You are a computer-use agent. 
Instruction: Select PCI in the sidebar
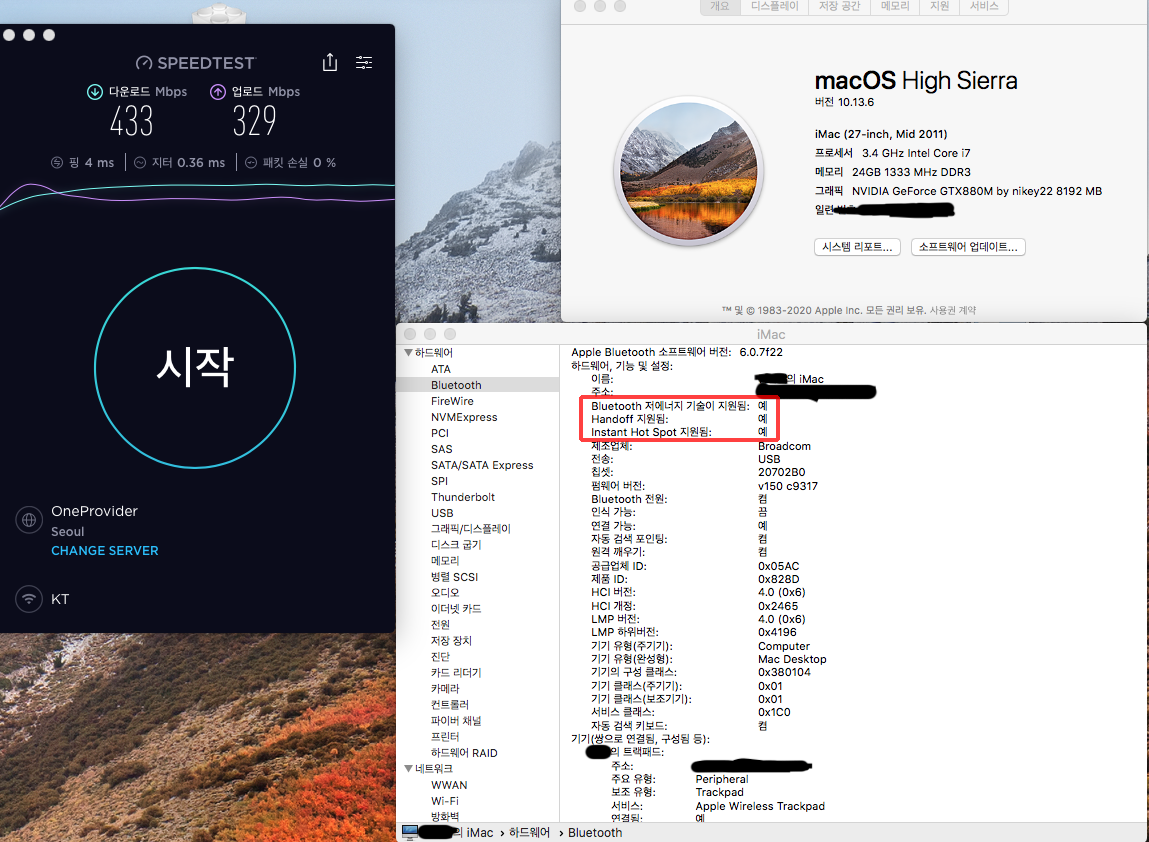click(440, 433)
